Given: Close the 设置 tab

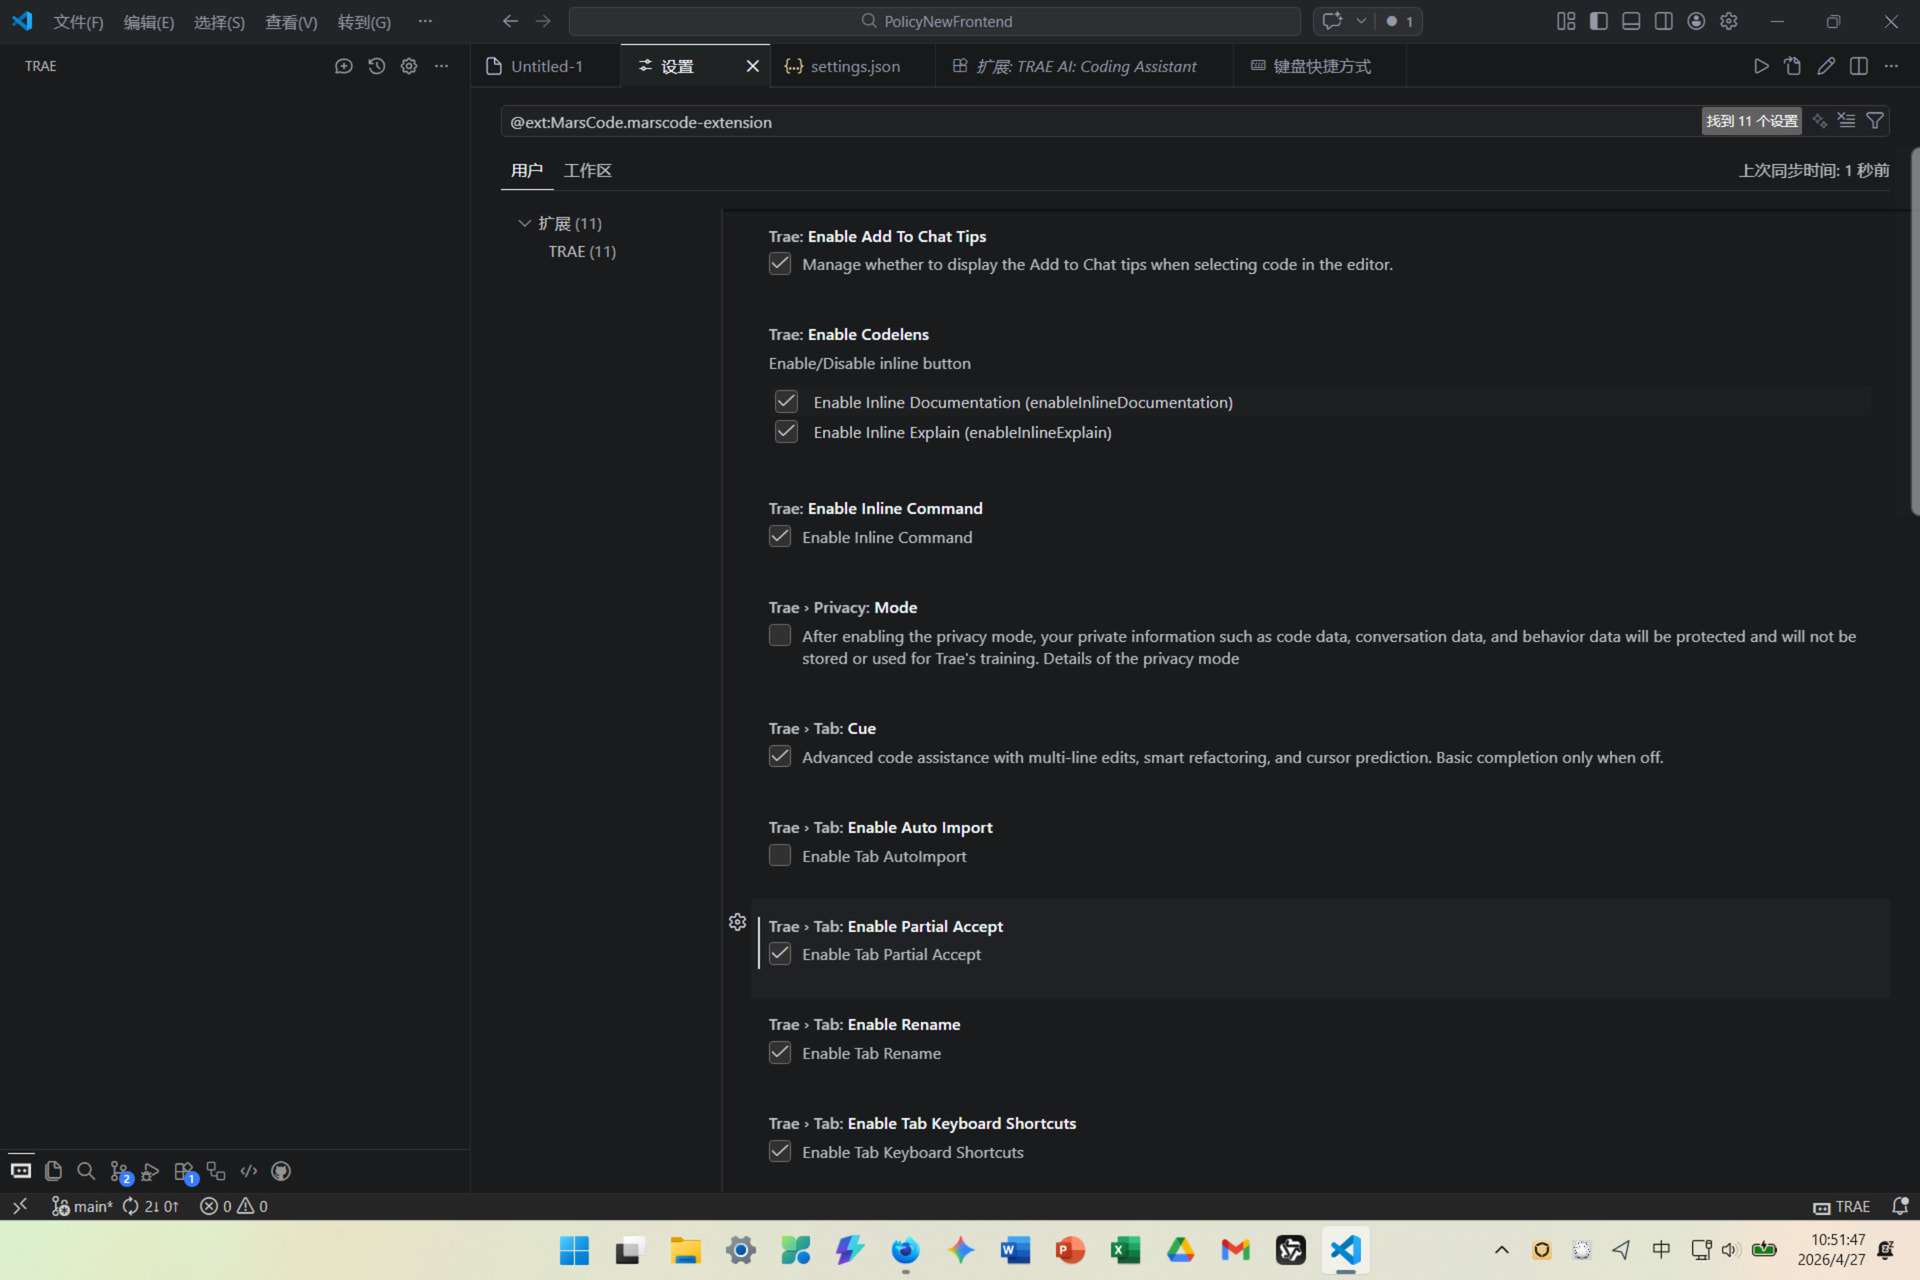Looking at the screenshot, I should pos(752,66).
